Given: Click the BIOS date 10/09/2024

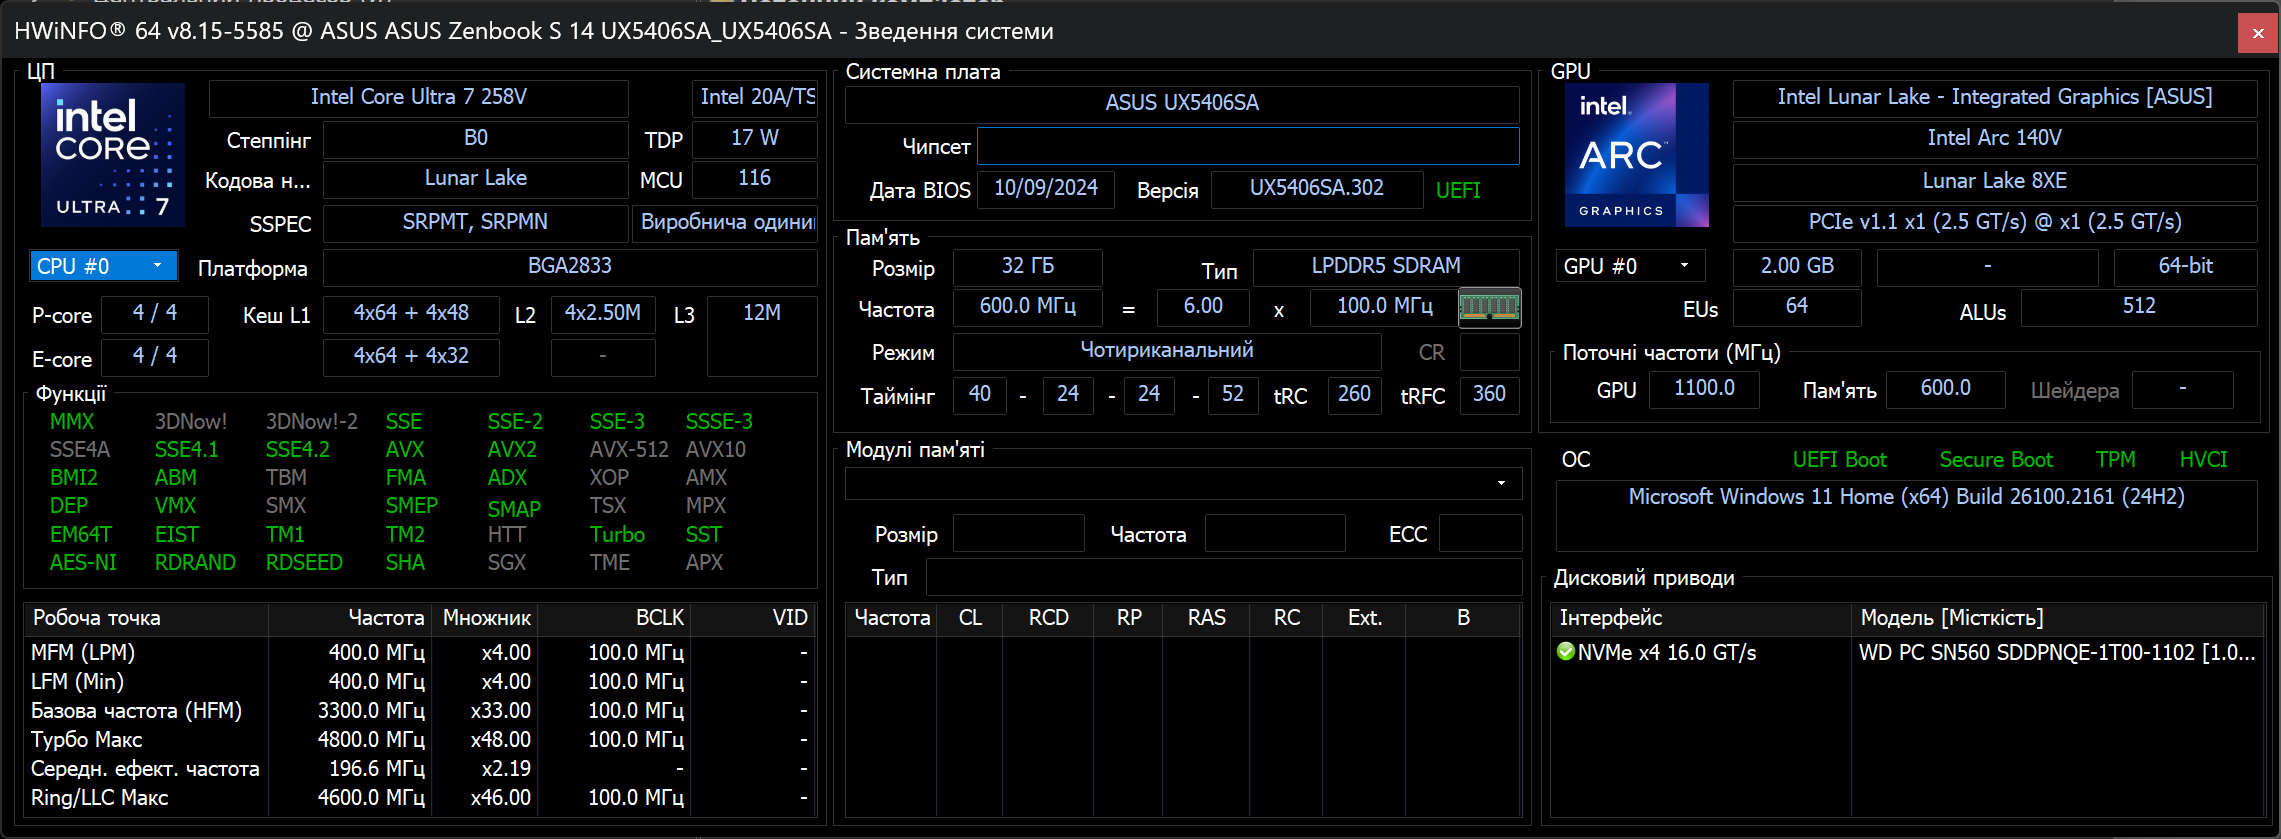Looking at the screenshot, I should (x=1046, y=188).
